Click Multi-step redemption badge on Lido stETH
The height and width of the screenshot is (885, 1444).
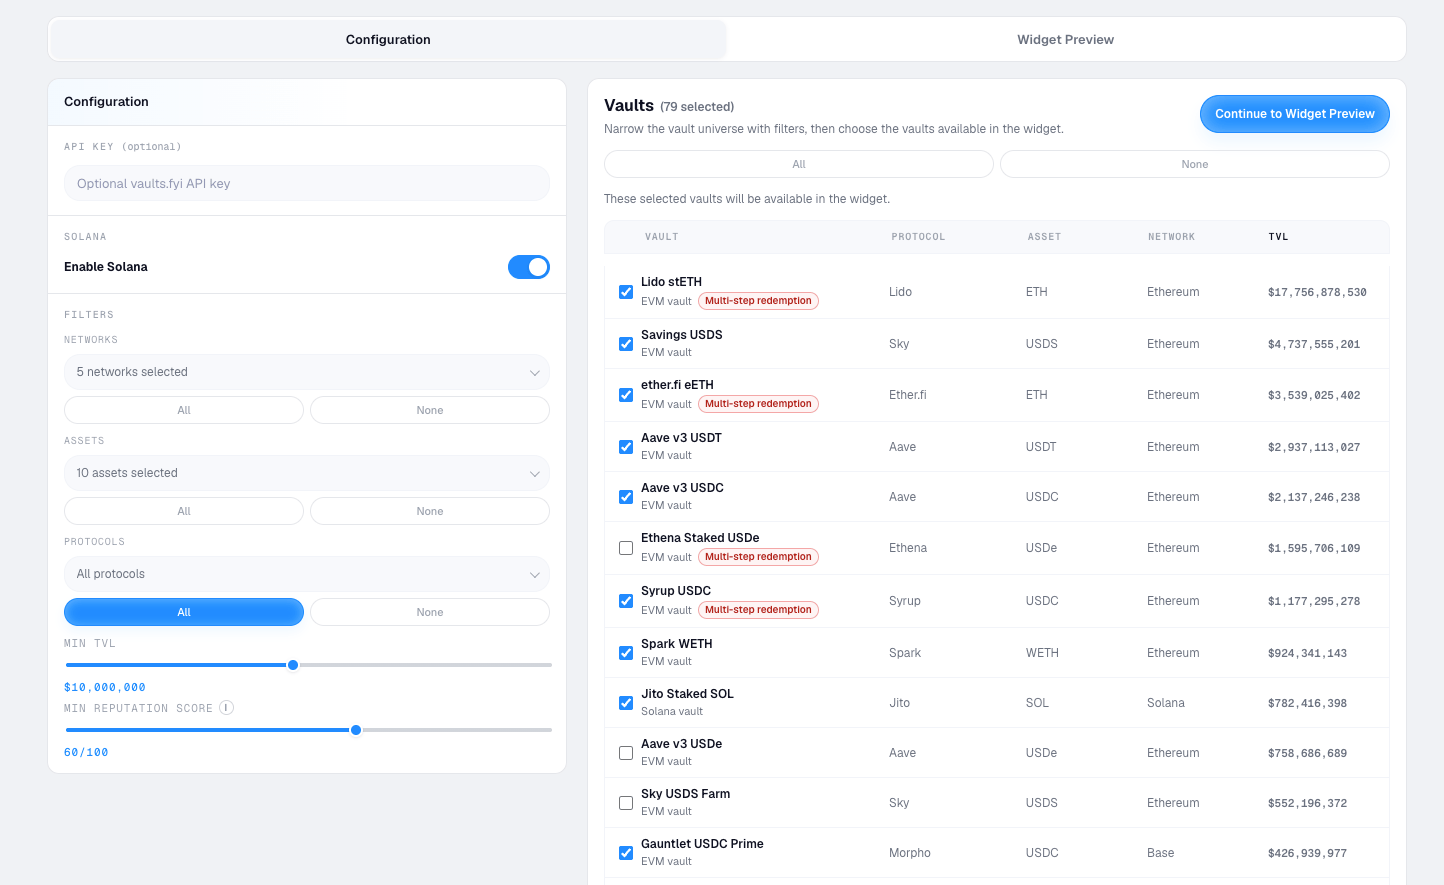pyautogui.click(x=758, y=301)
